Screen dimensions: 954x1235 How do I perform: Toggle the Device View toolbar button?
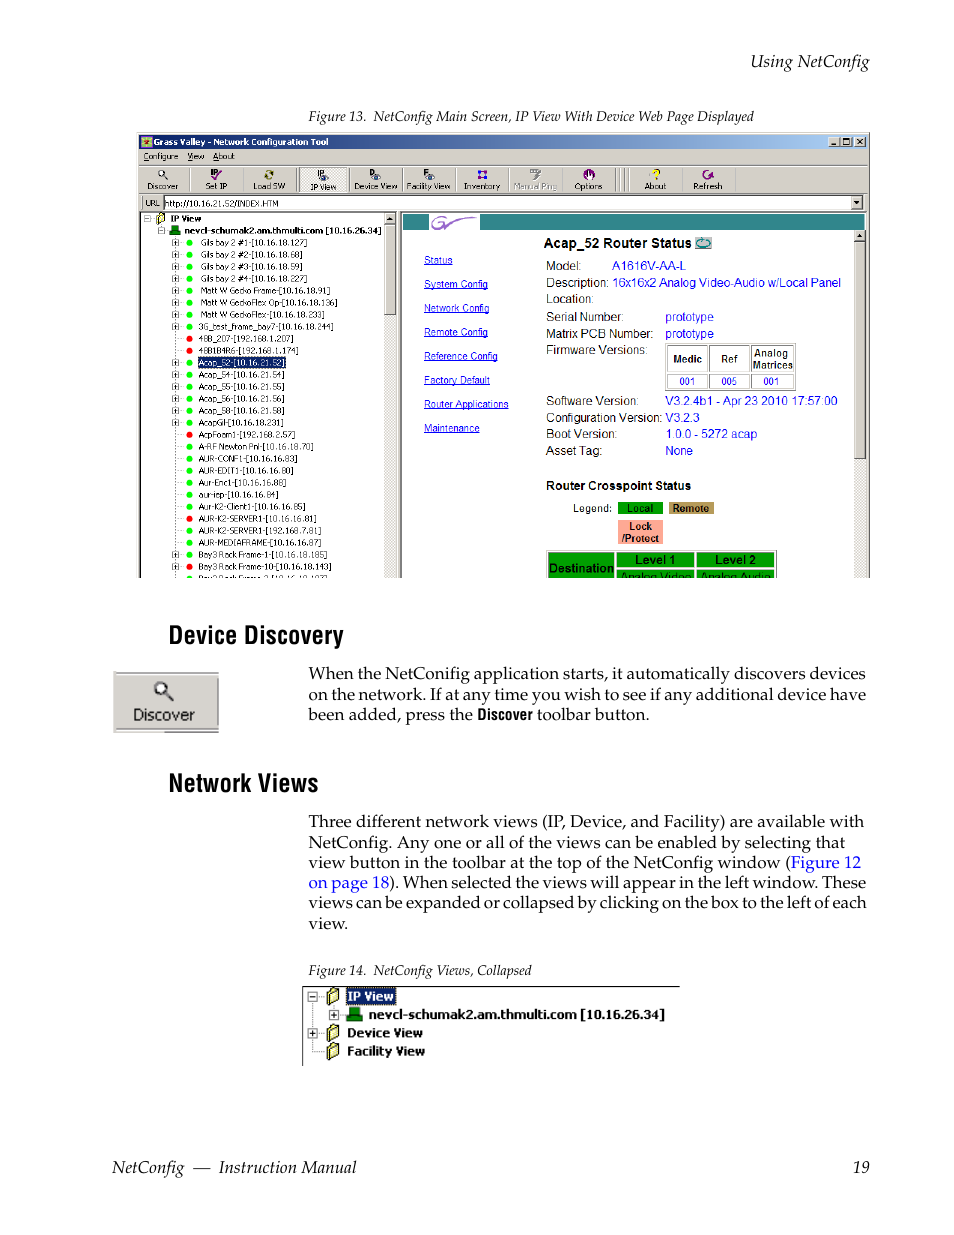[x=375, y=179]
